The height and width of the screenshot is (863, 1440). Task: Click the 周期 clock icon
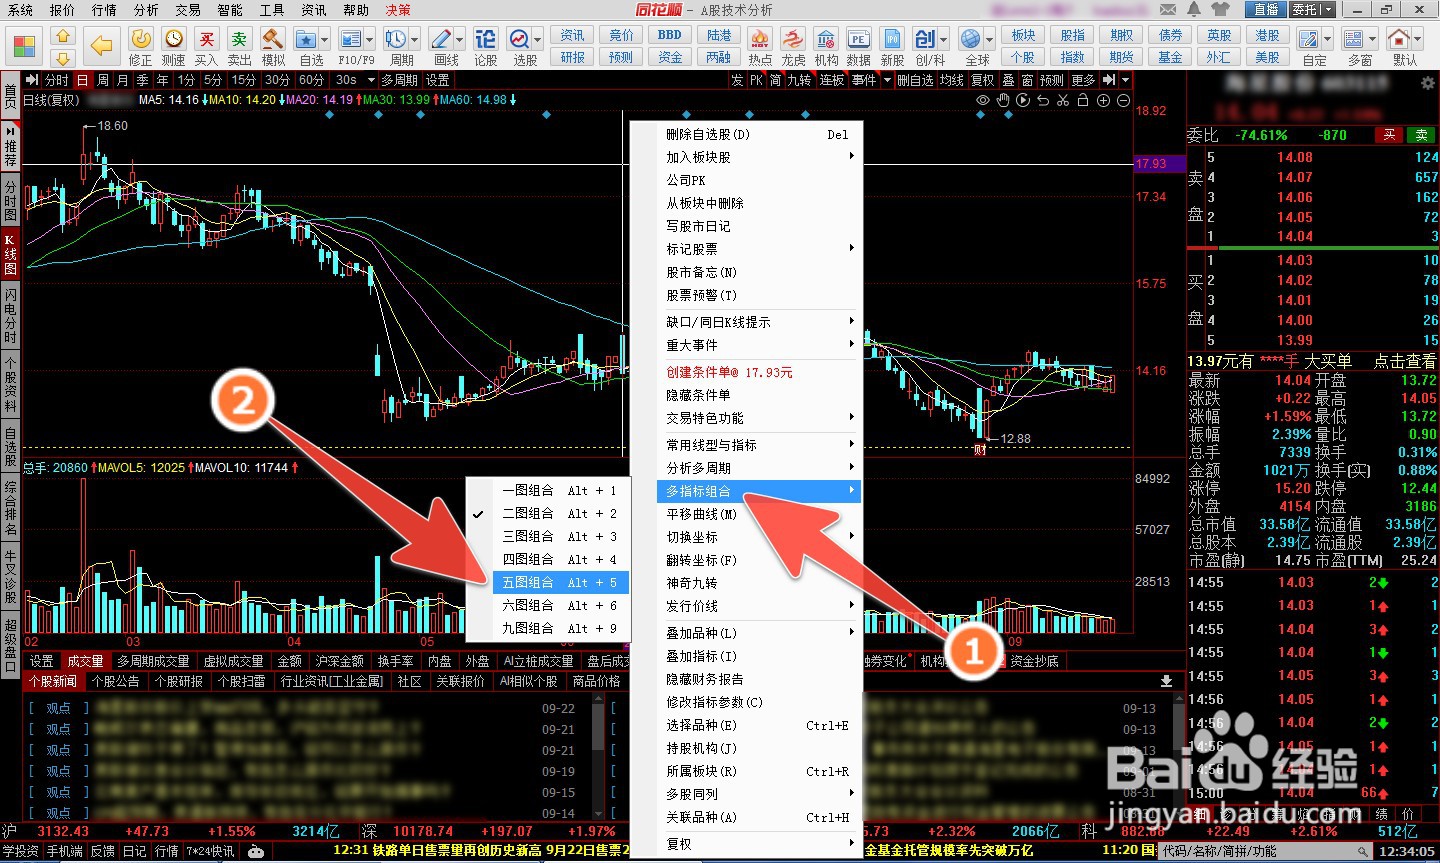[396, 39]
